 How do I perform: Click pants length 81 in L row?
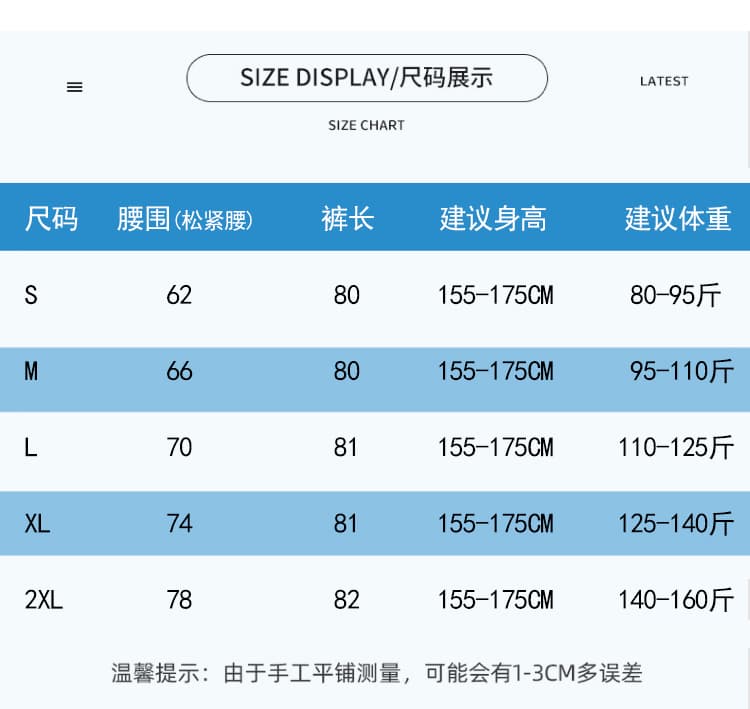coord(345,448)
